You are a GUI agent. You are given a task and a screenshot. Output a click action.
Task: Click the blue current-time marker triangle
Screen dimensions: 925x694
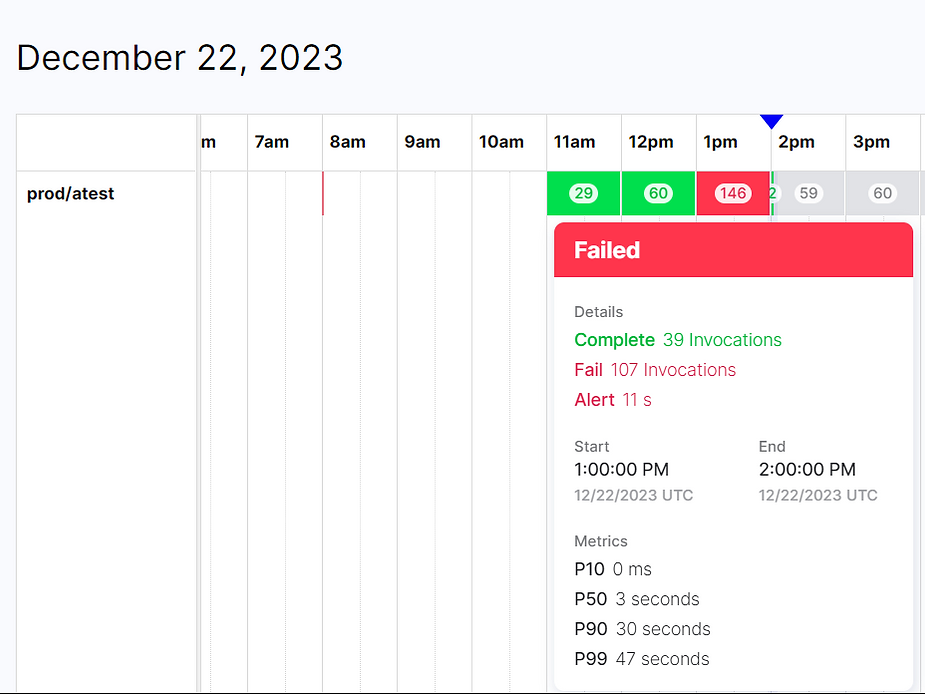(x=771, y=122)
